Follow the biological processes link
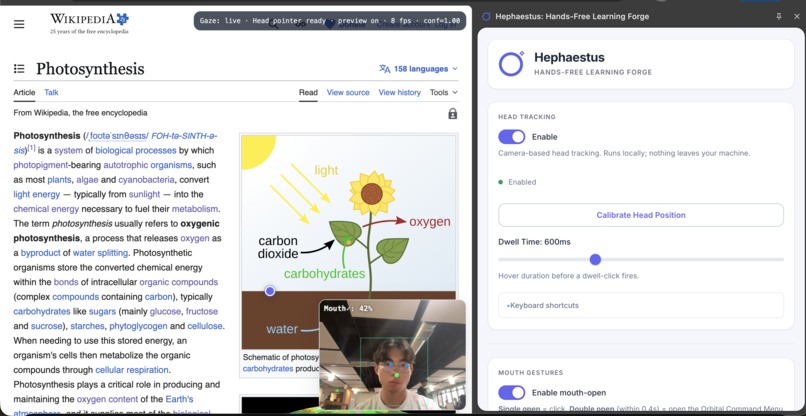Screen dimensions: 806x416 (x=136, y=151)
